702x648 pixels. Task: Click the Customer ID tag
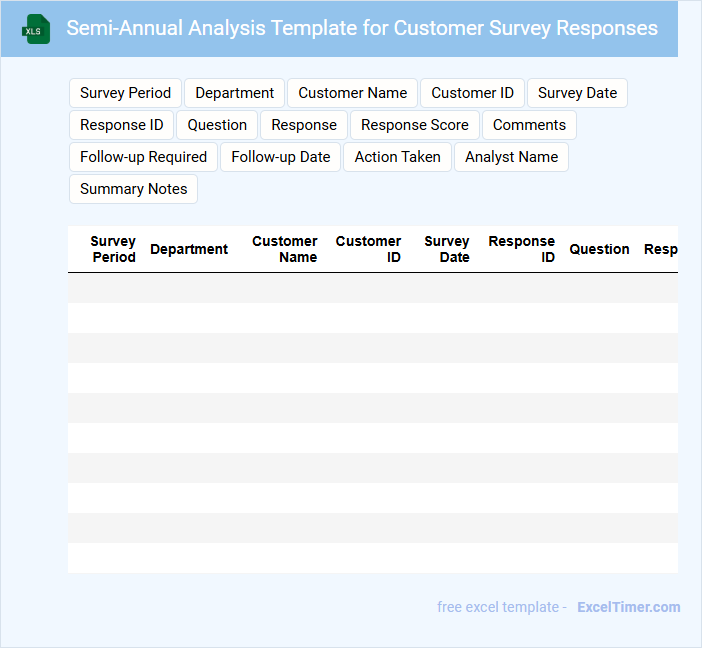pos(472,93)
